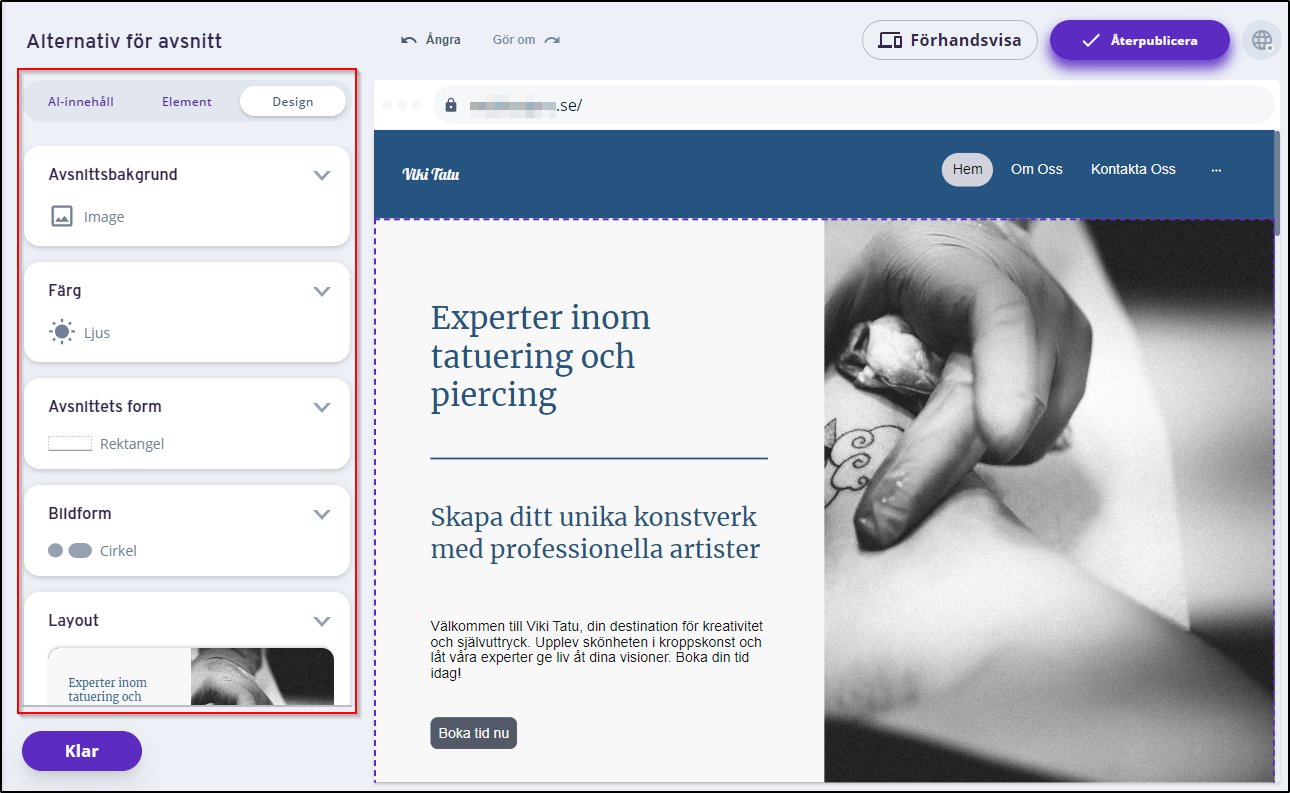Click the rectangle shape icon under Avsnittets form
The width and height of the screenshot is (1290, 793).
[70, 443]
